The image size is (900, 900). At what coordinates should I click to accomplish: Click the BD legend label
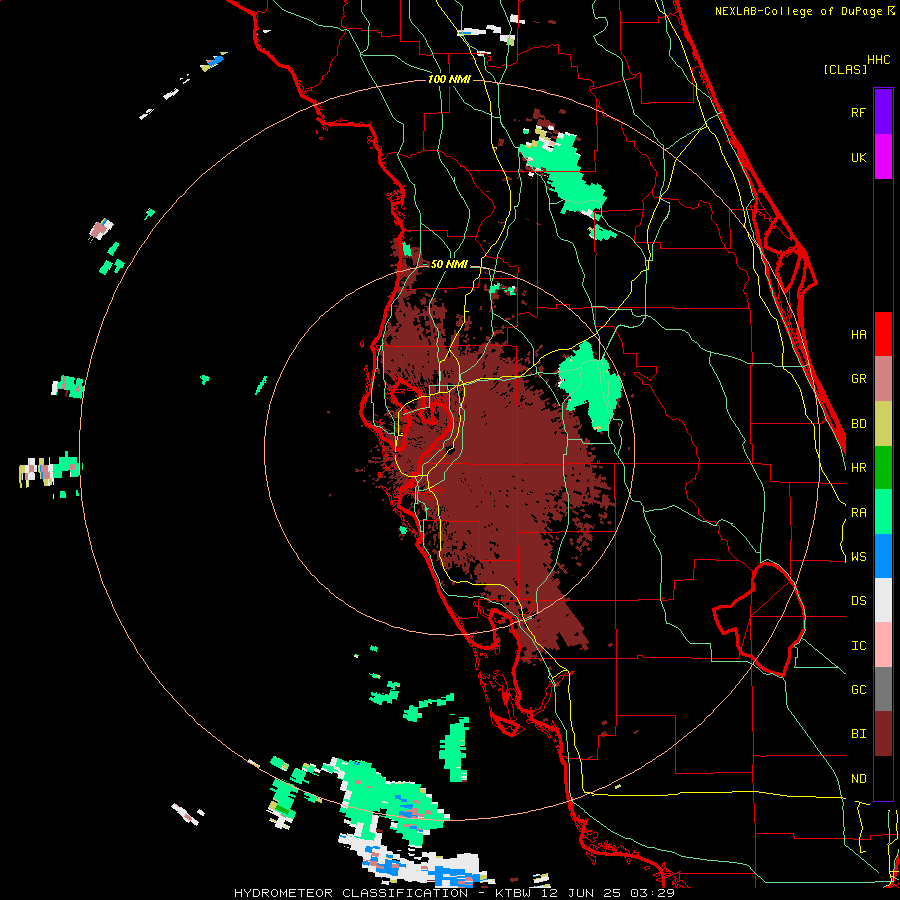coord(858,424)
